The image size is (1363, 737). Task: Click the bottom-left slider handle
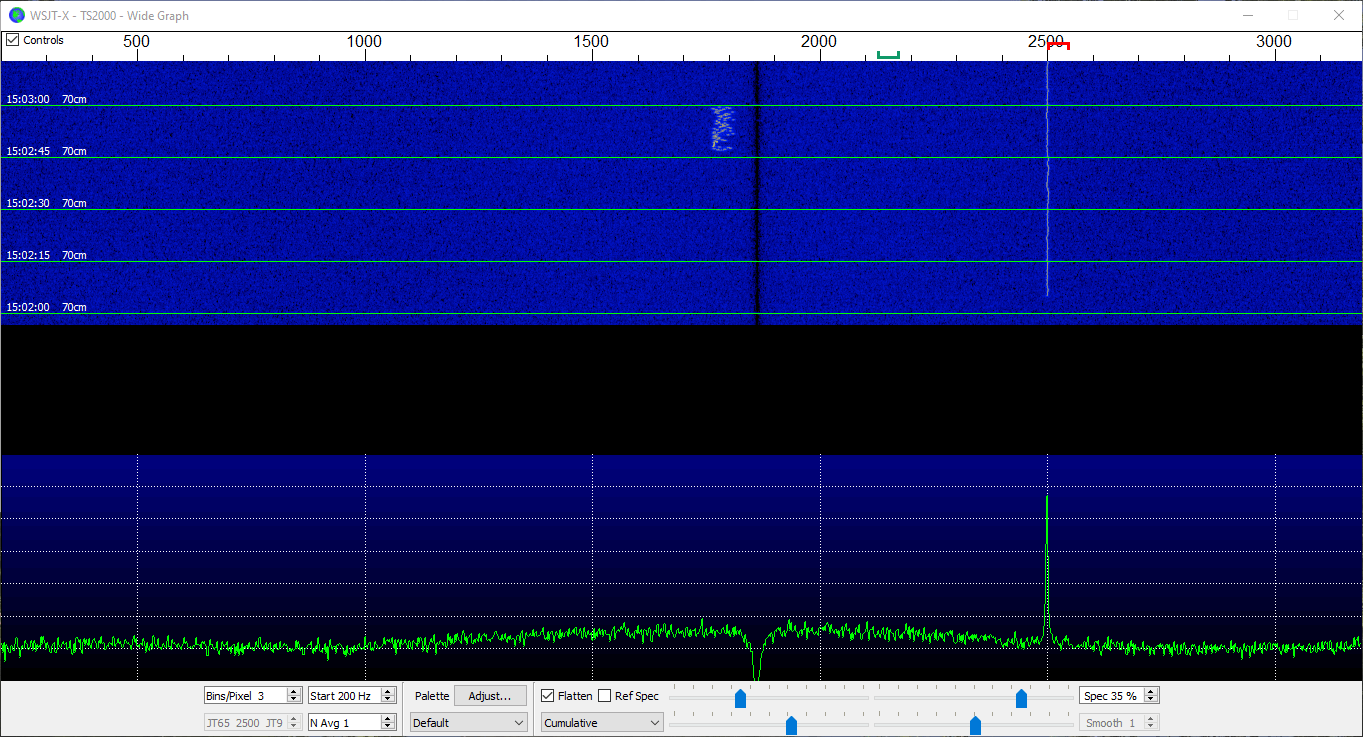(791, 725)
